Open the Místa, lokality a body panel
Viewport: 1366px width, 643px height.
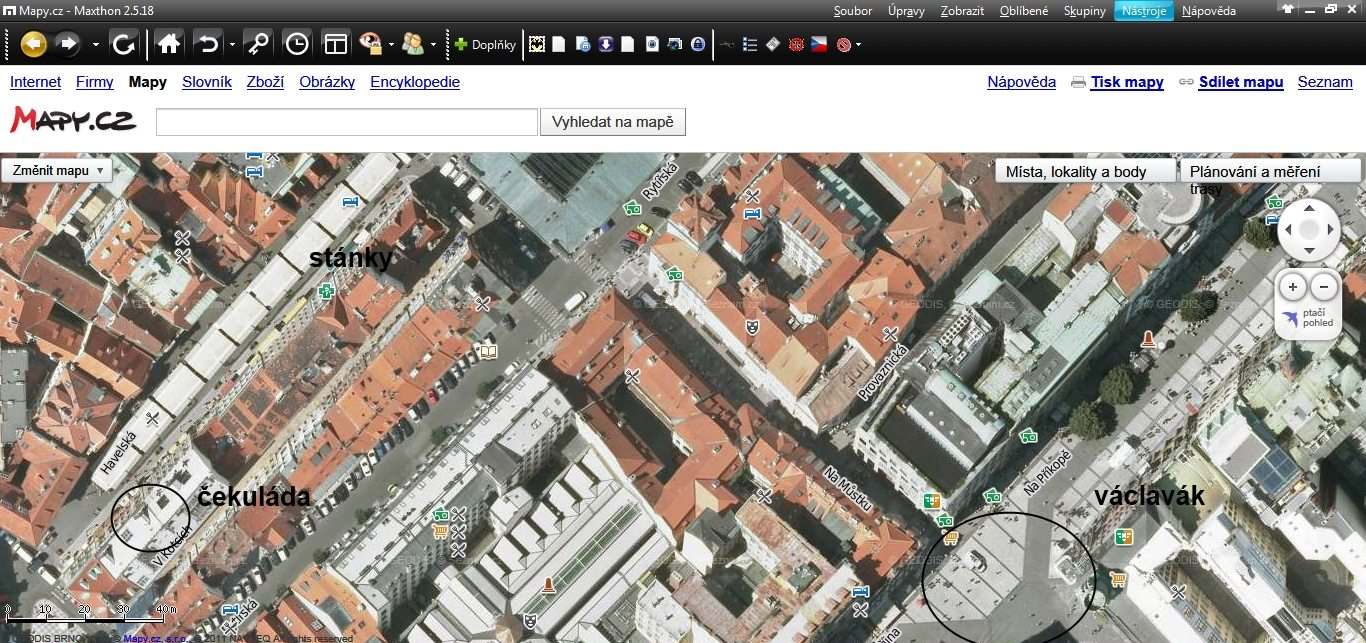point(1085,171)
